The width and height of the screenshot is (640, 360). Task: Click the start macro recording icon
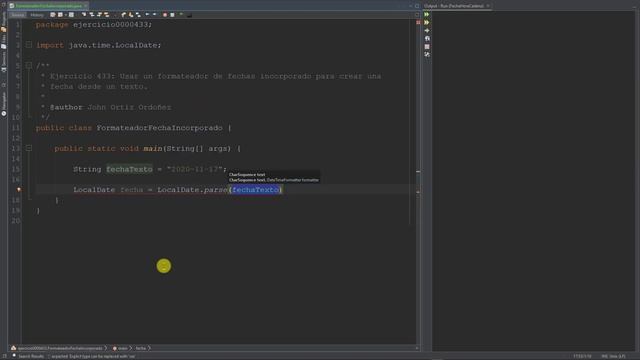tap(172, 15)
